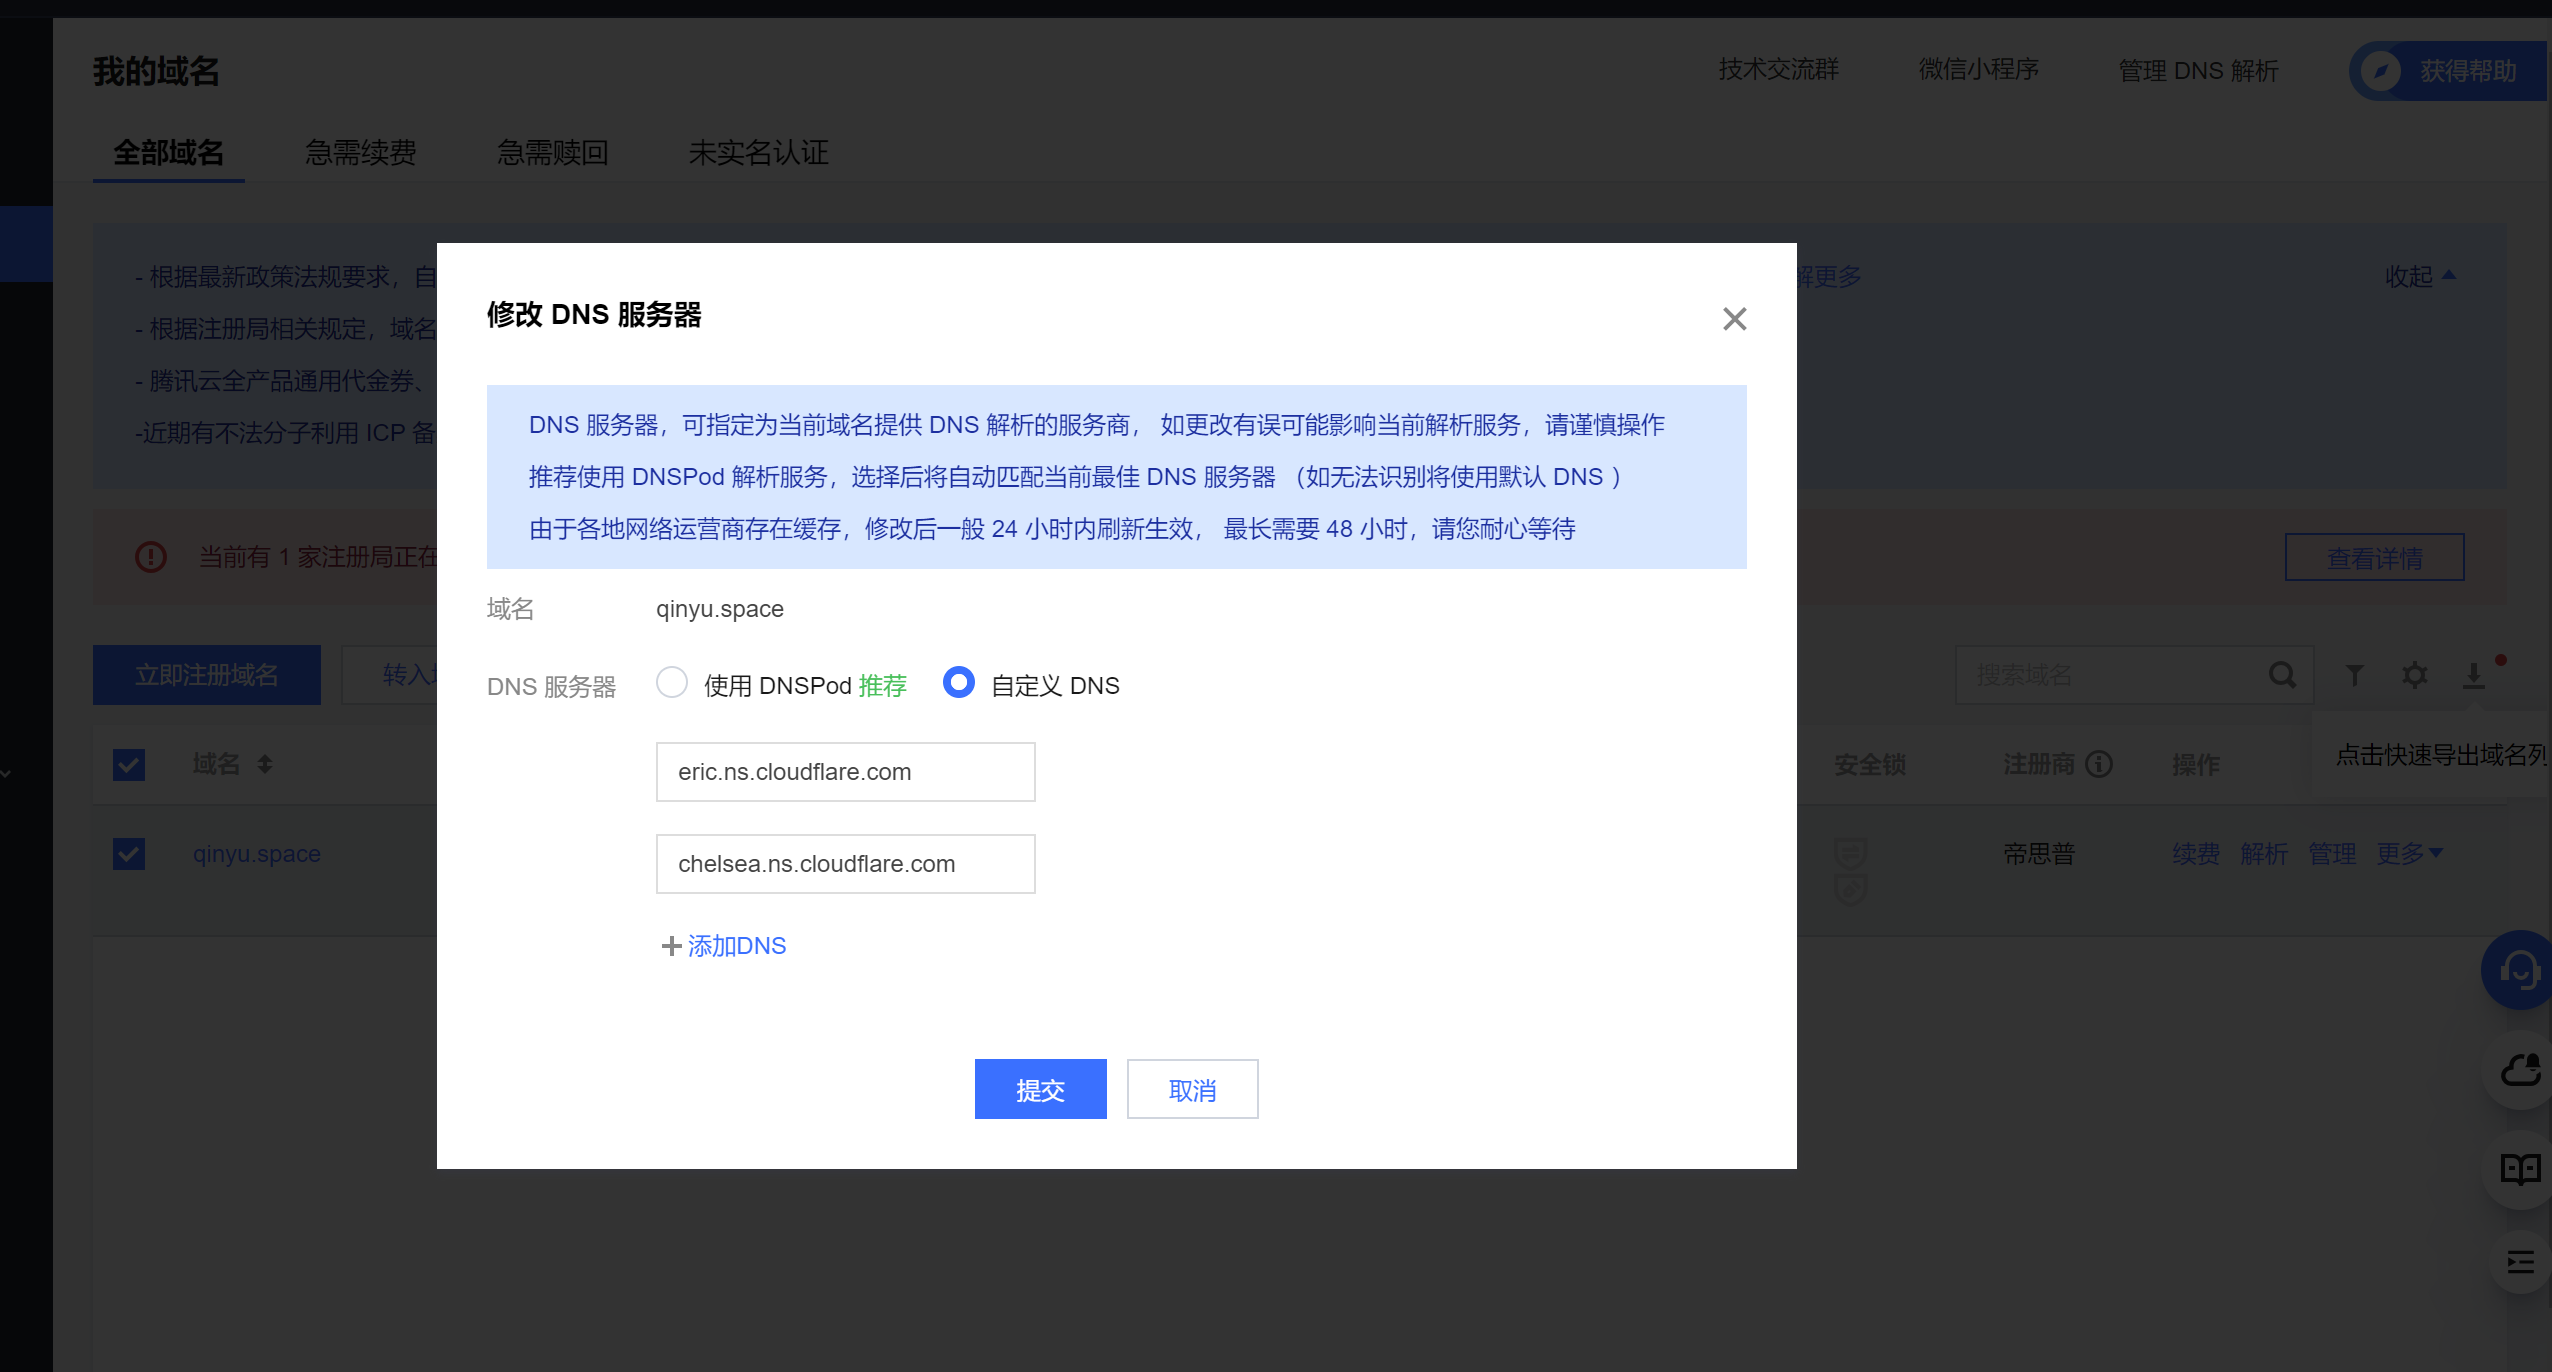Cancel the dialog with 取消 button

[x=1192, y=1089]
